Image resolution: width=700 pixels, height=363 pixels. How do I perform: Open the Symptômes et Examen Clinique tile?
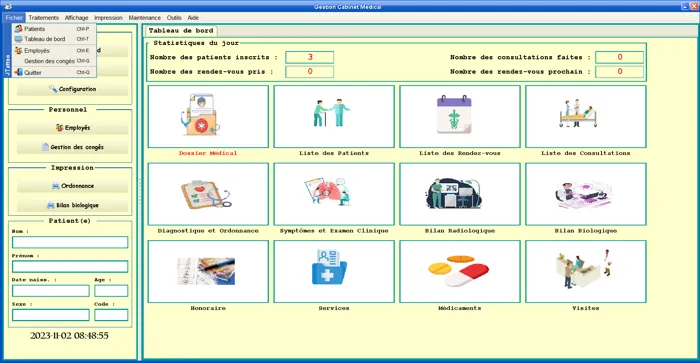click(334, 194)
